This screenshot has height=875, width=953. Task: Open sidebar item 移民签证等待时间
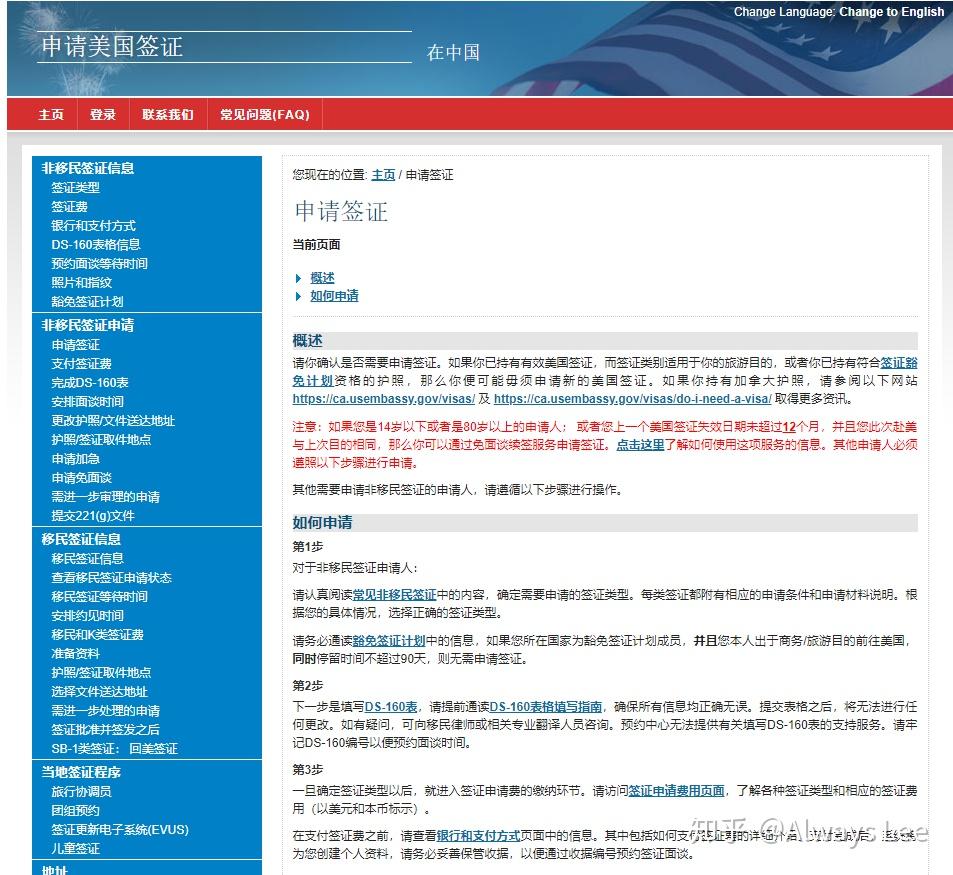click(100, 597)
